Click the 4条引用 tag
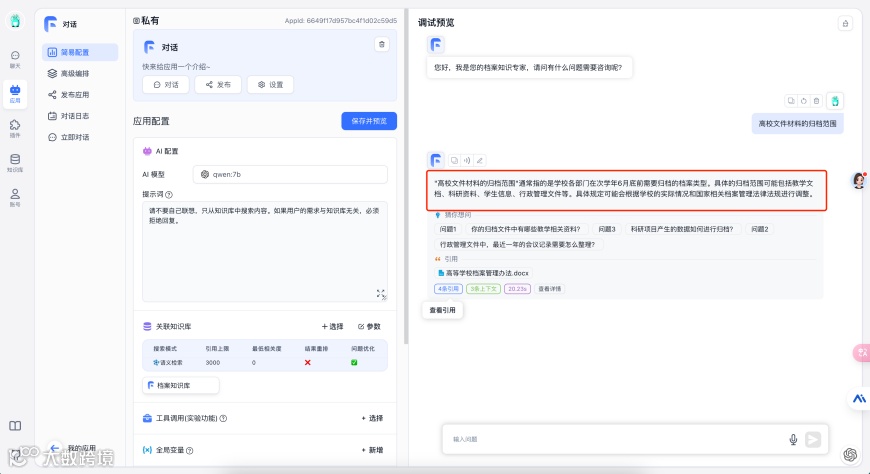This screenshot has height=474, width=870. point(448,289)
